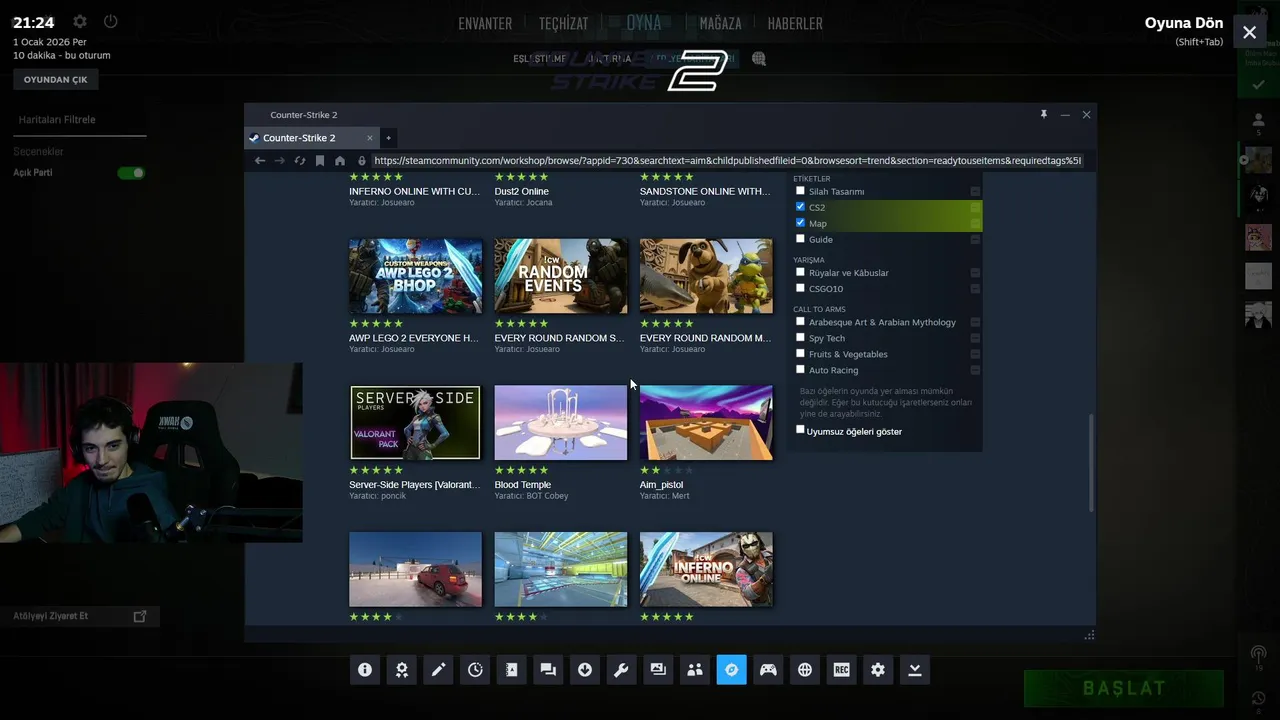
Task: Uncheck the CS2 tag checkbox
Action: tap(800, 206)
